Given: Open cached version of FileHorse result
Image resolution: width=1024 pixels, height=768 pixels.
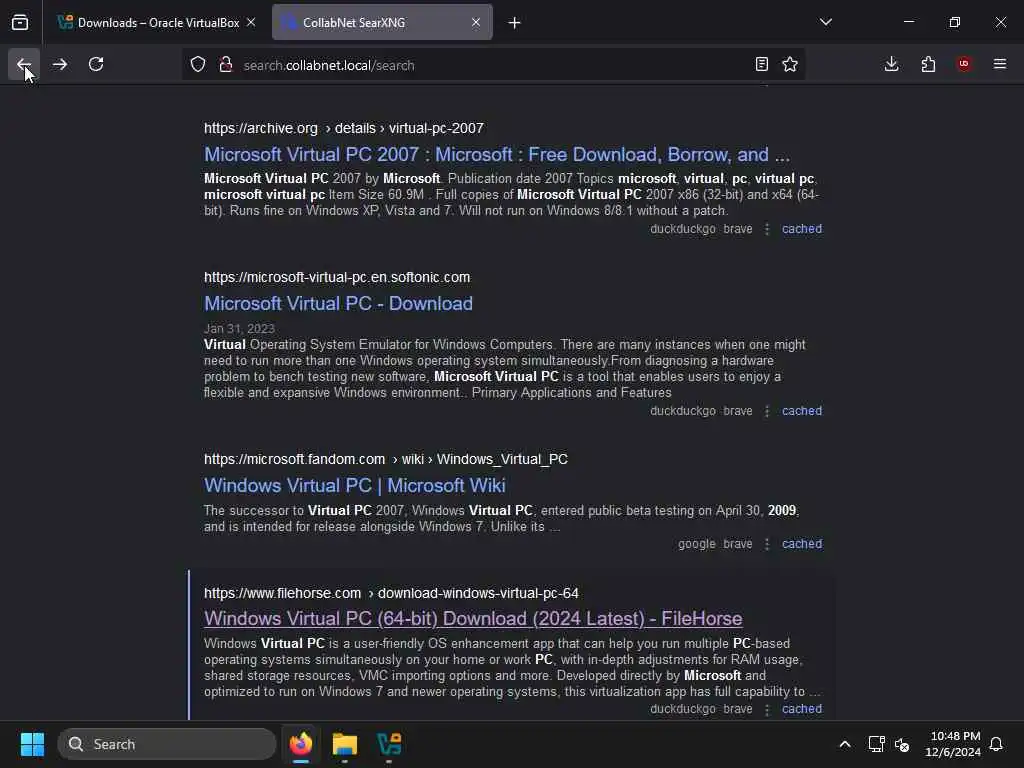Looking at the screenshot, I should pos(802,709).
